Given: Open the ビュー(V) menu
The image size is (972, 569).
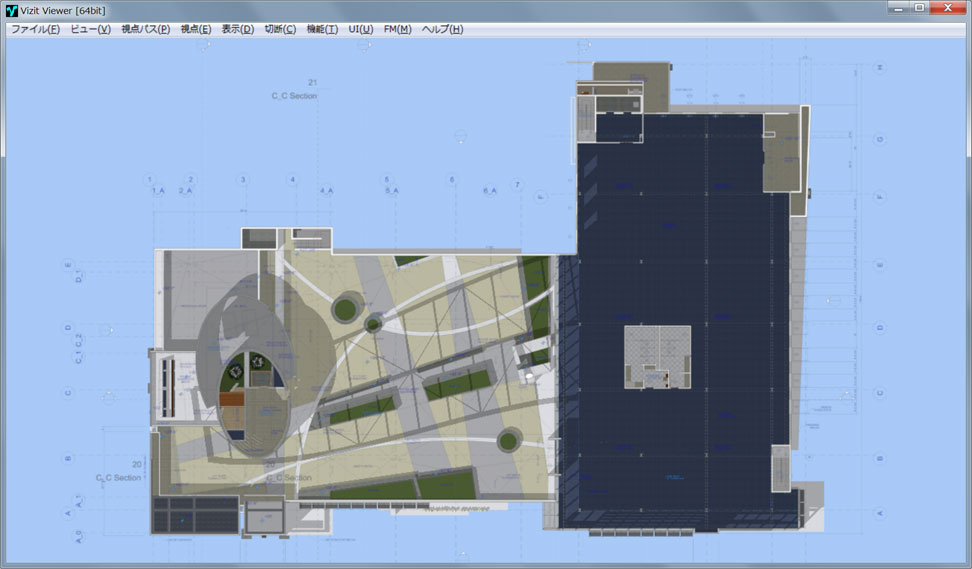Looking at the screenshot, I should pyautogui.click(x=90, y=29).
